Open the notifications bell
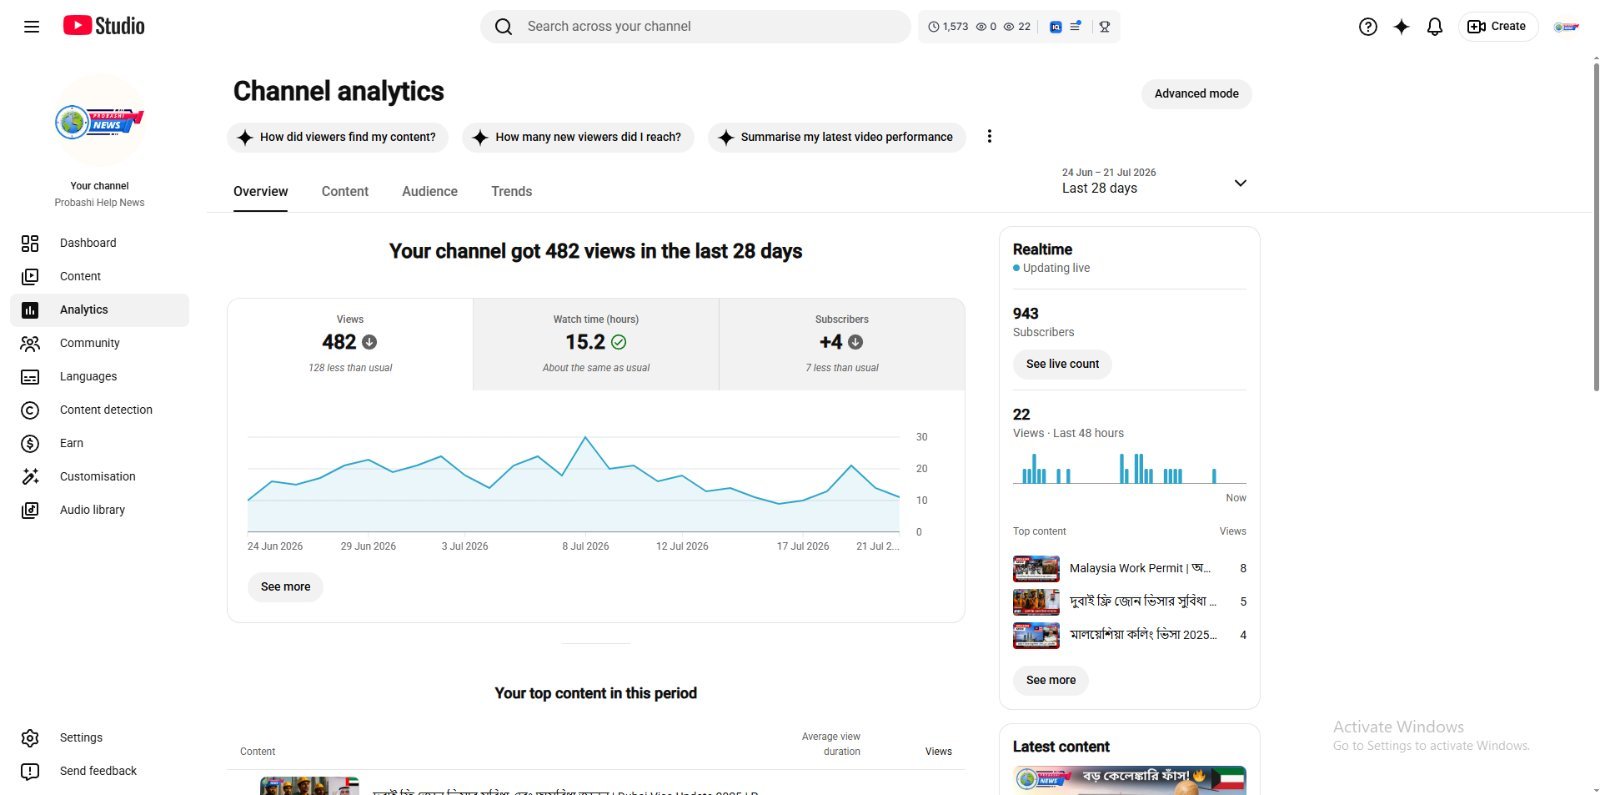The height and width of the screenshot is (795, 1600). (1434, 27)
